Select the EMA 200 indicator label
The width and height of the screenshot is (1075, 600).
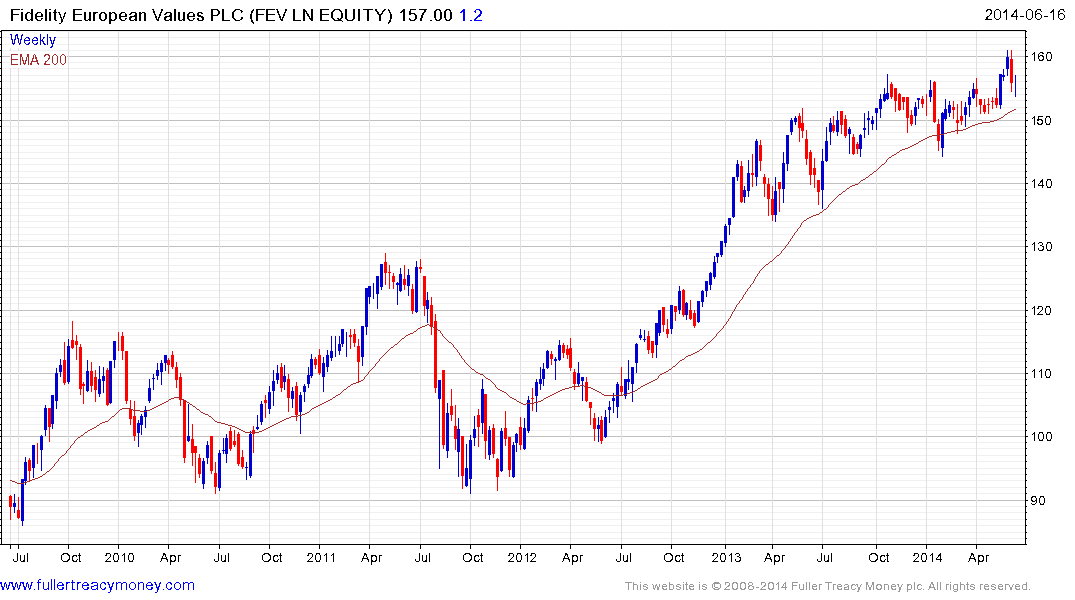tap(38, 60)
